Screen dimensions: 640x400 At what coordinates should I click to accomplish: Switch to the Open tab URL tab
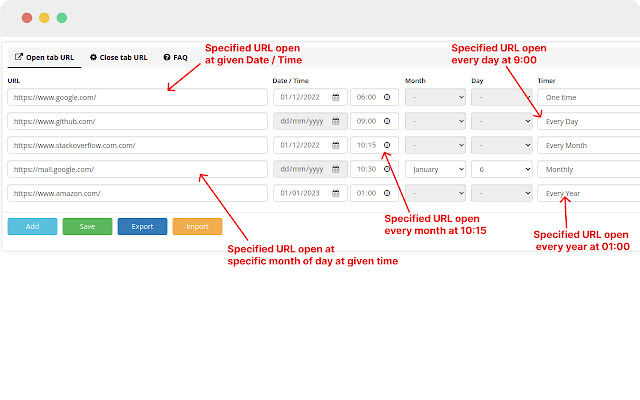click(44, 57)
